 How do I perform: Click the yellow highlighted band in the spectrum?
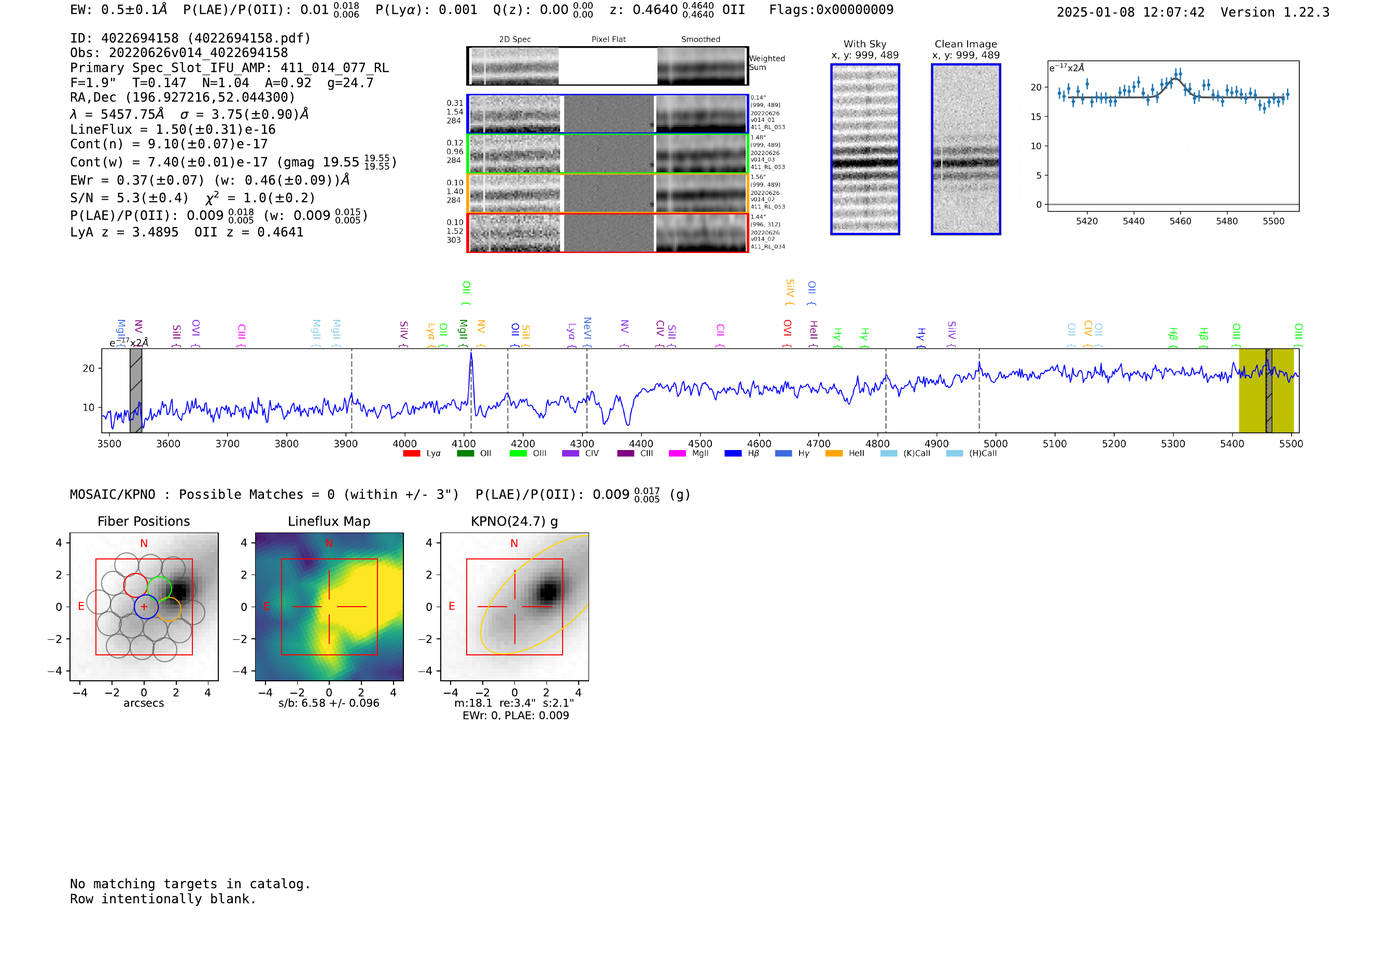pos(1266,390)
